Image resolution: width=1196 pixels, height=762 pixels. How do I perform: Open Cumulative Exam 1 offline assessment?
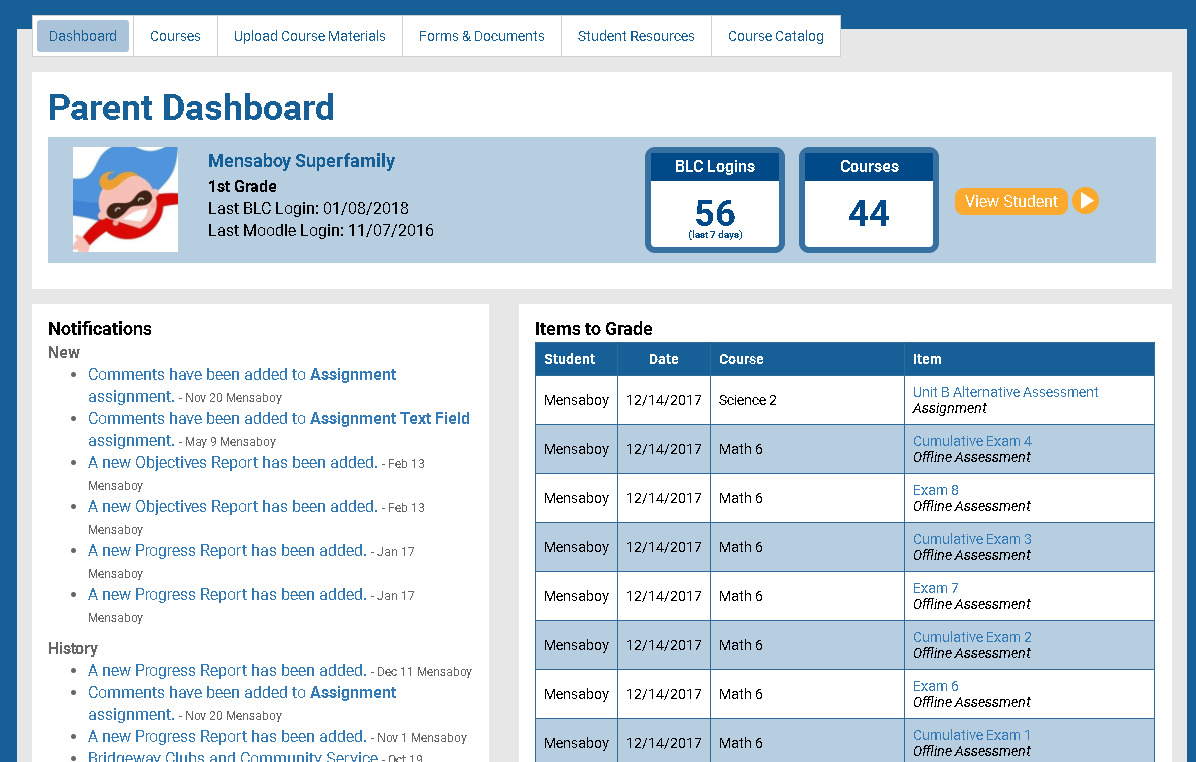[x=972, y=735]
